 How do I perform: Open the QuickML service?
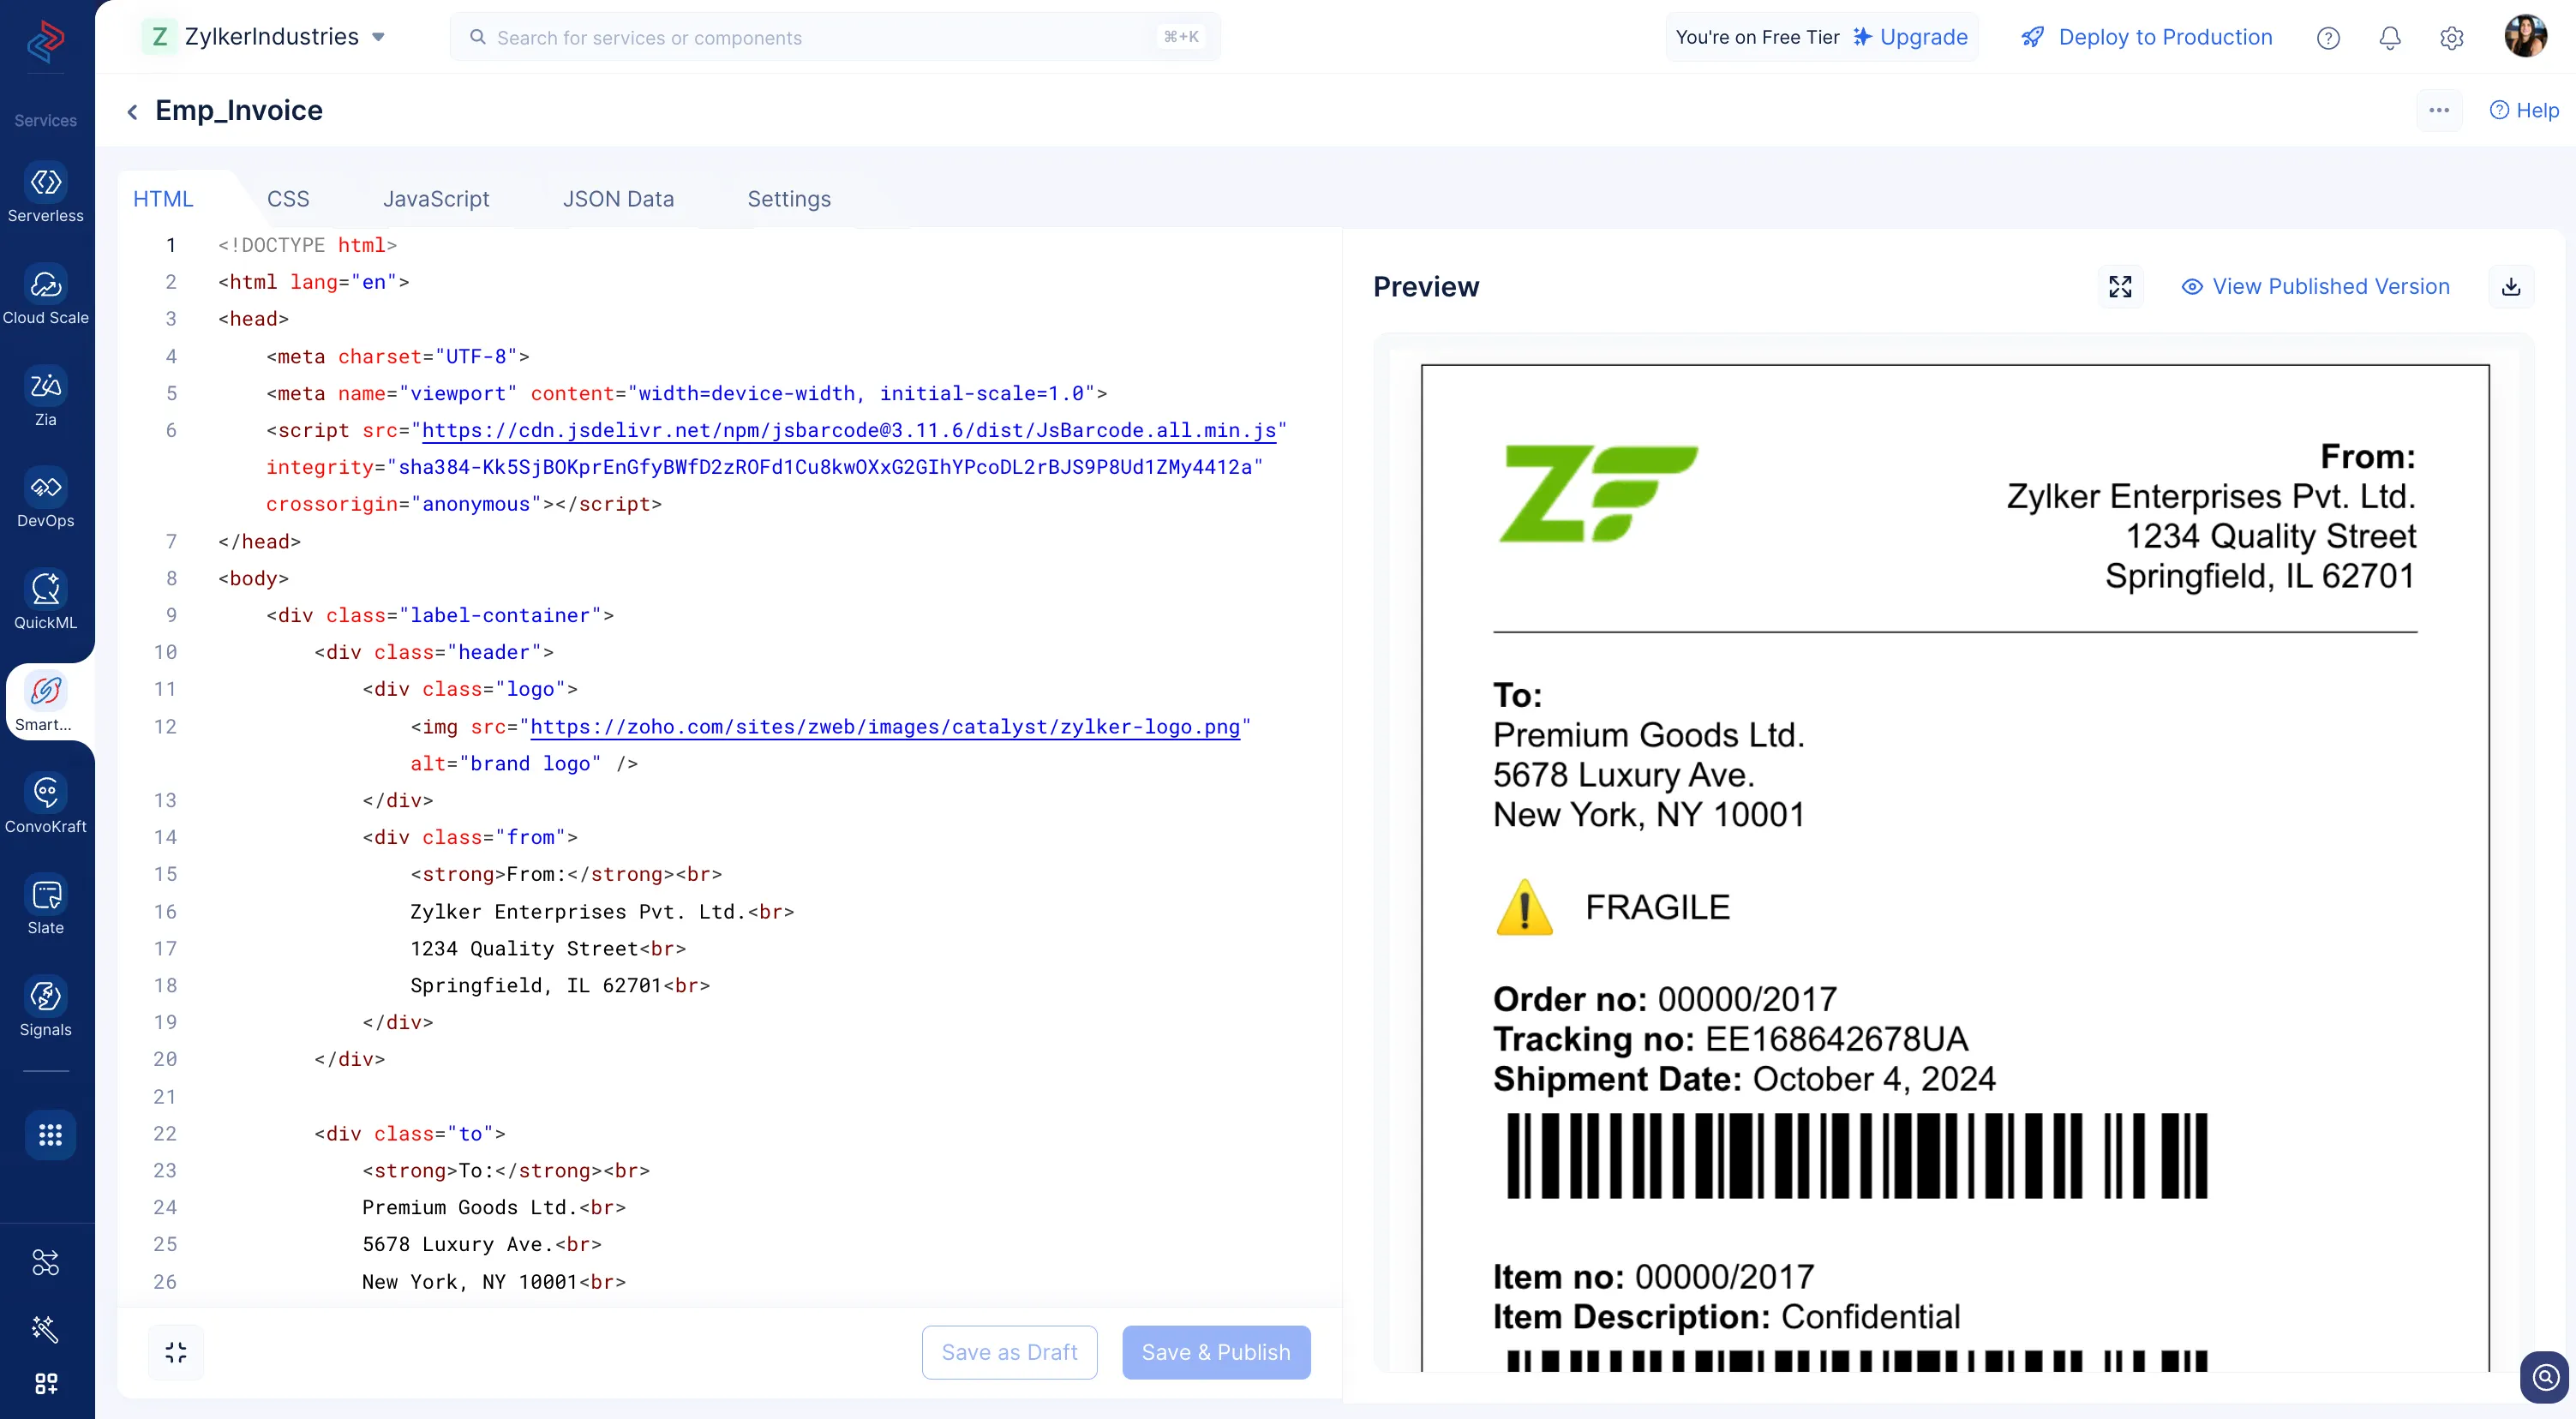45,599
